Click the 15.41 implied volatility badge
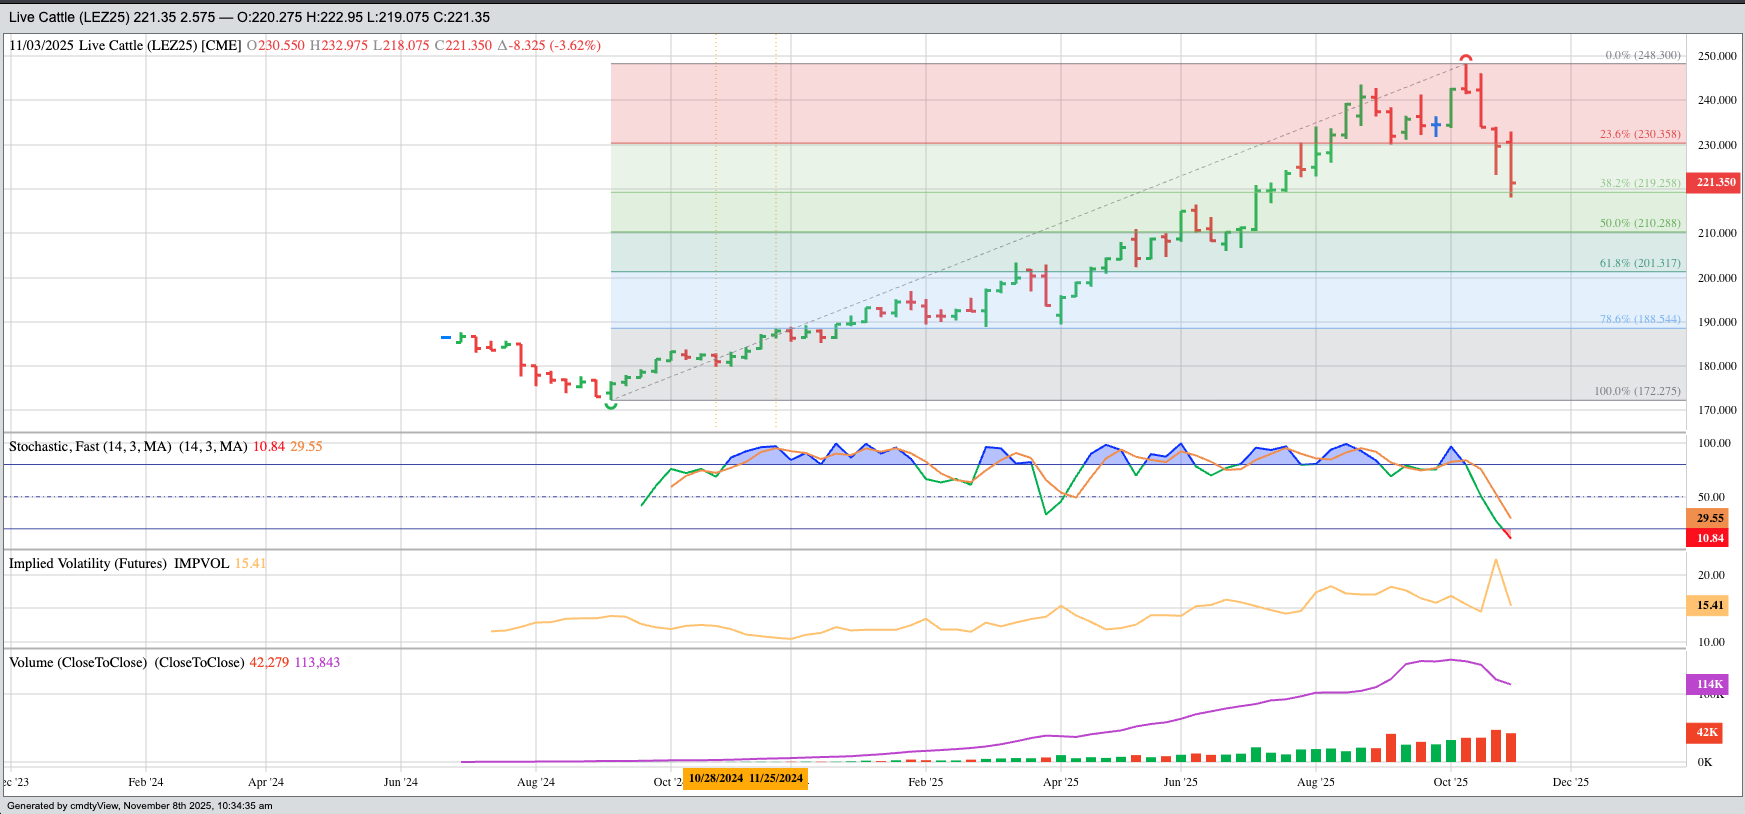The height and width of the screenshot is (814, 1745). [x=1710, y=605]
